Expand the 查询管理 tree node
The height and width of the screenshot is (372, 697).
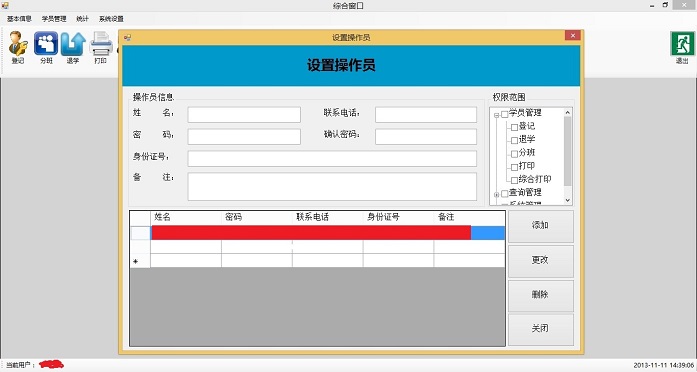point(497,194)
